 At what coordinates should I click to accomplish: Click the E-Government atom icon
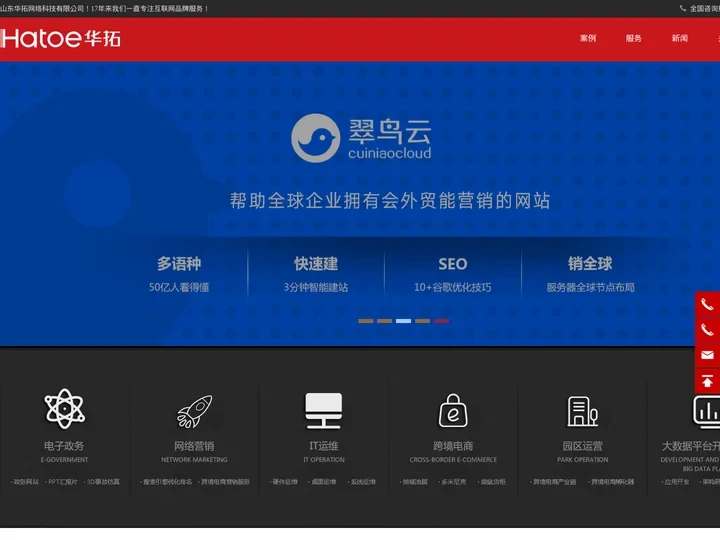pos(64,409)
